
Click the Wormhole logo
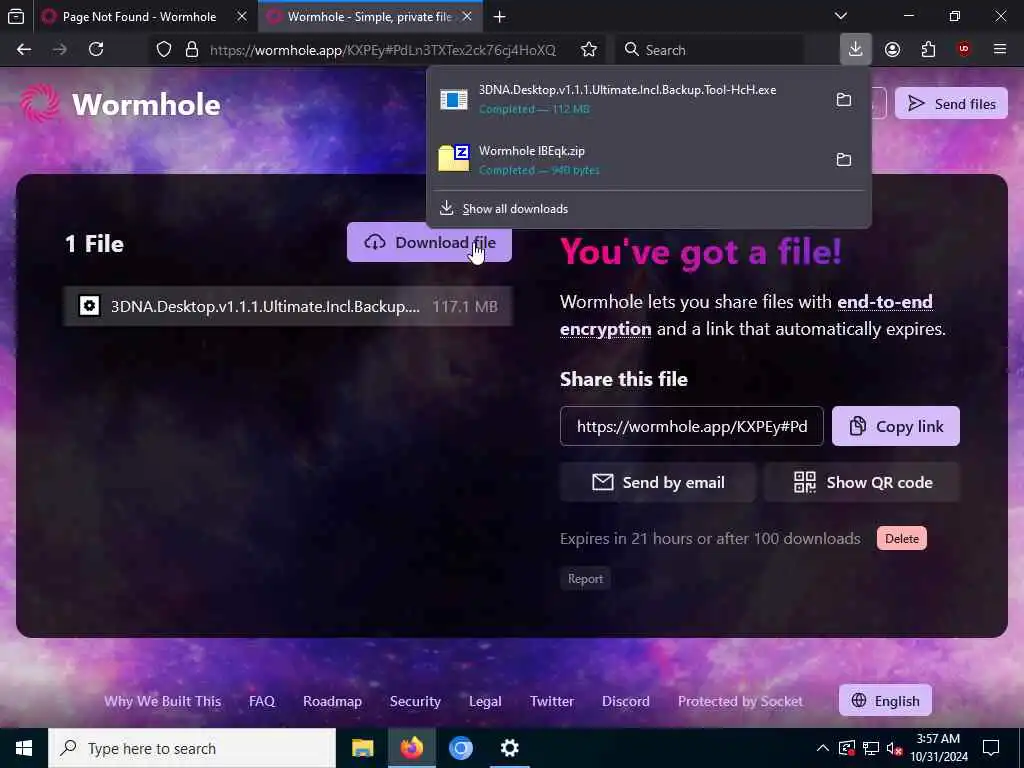pyautogui.click(x=120, y=104)
